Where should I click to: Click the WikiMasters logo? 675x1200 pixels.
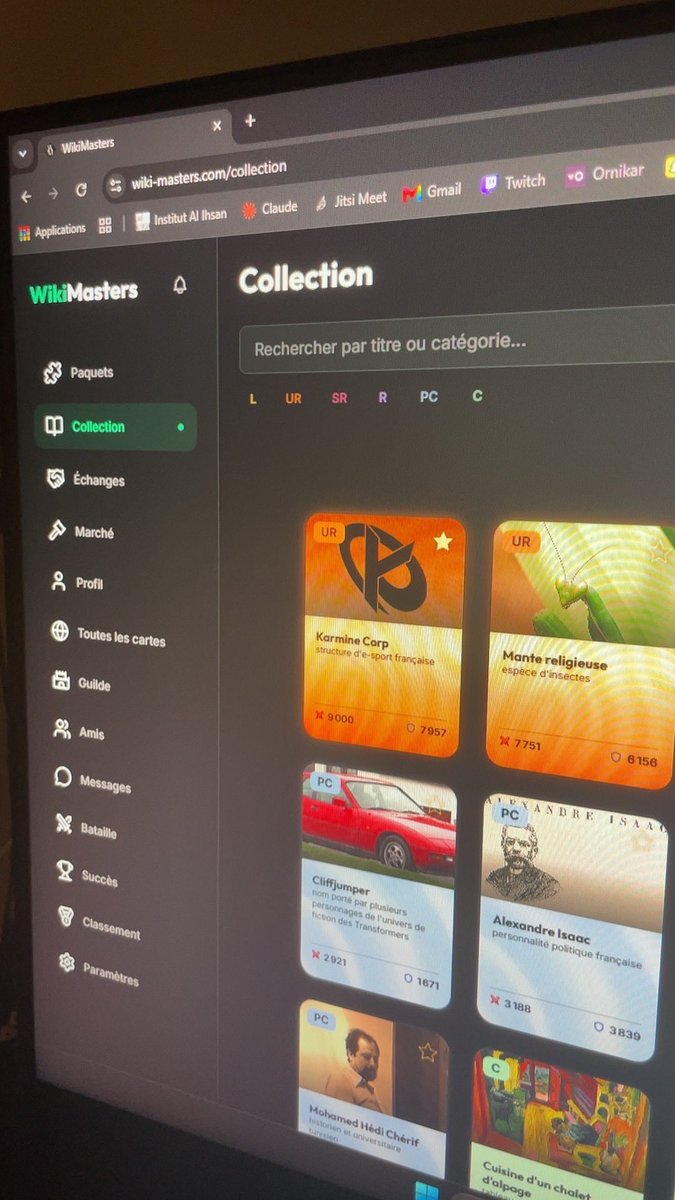[x=84, y=293]
